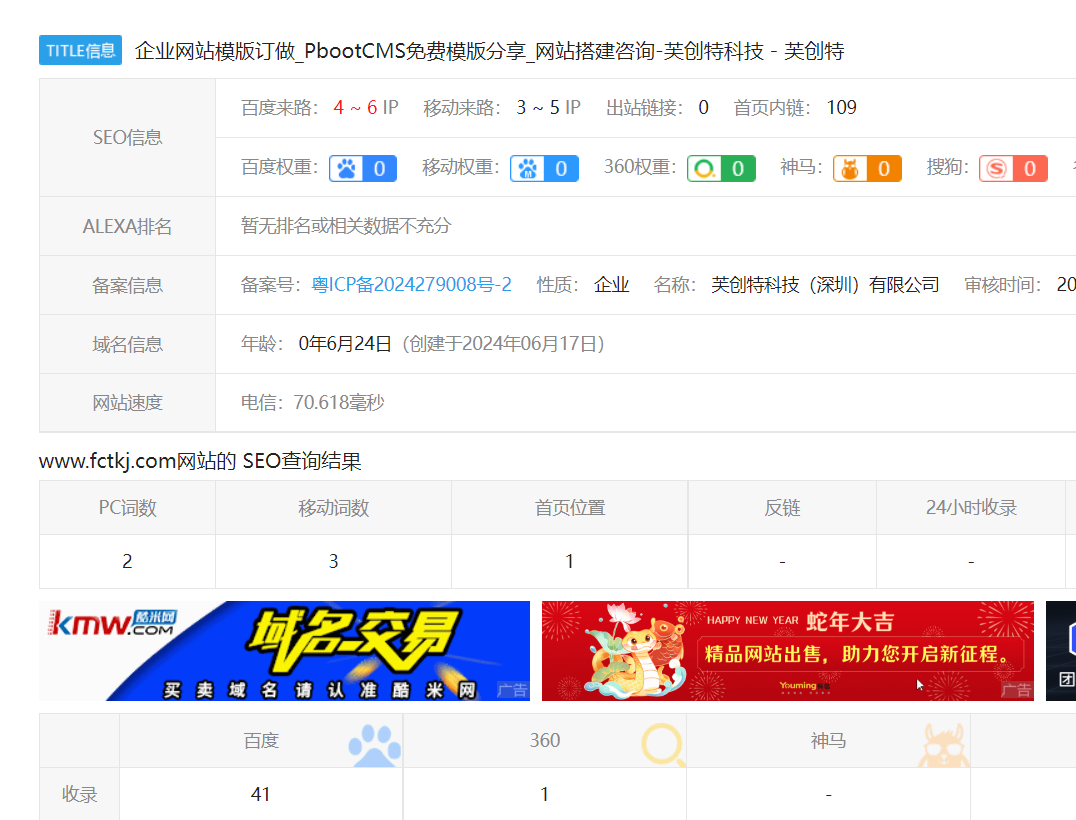Click the Baidu 收录 count 41
The height and width of the screenshot is (820, 1076).
261,794
